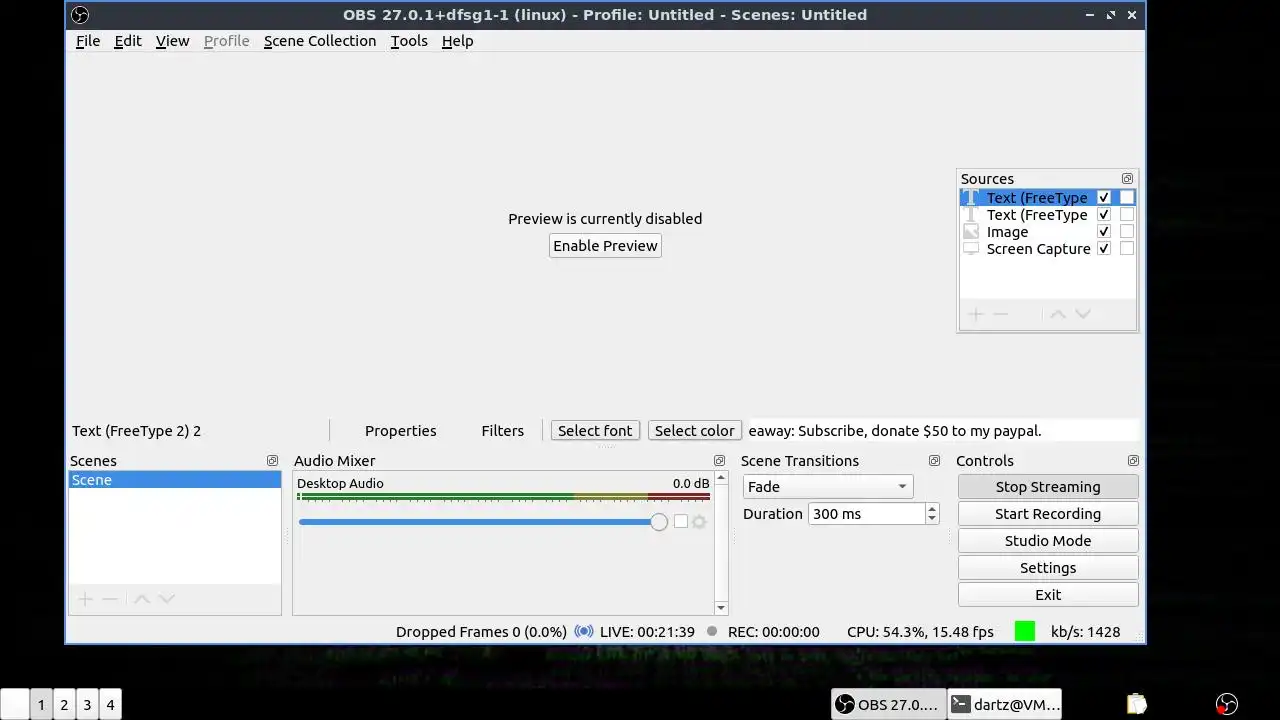
Task: Open the Help menu
Action: [x=457, y=41]
